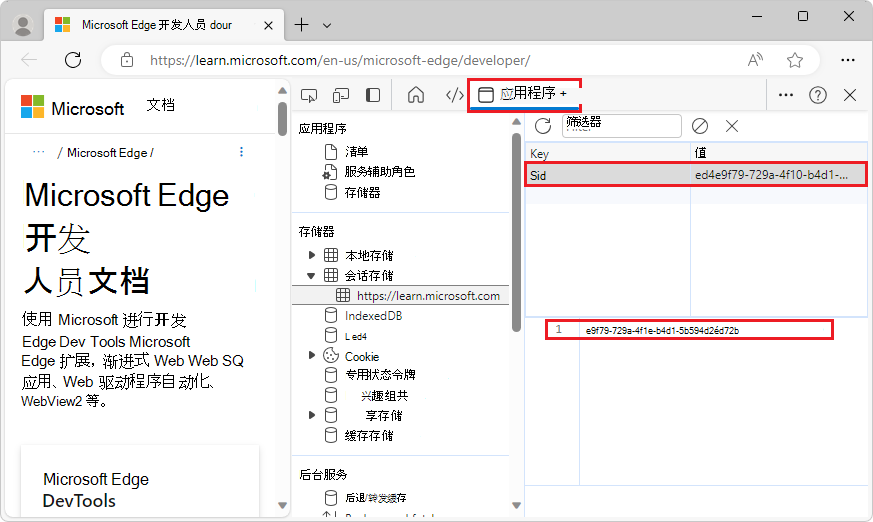Click the webpage vertical scrollbar thumb
Image resolution: width=873 pixels, height=522 pixels.
point(282,118)
